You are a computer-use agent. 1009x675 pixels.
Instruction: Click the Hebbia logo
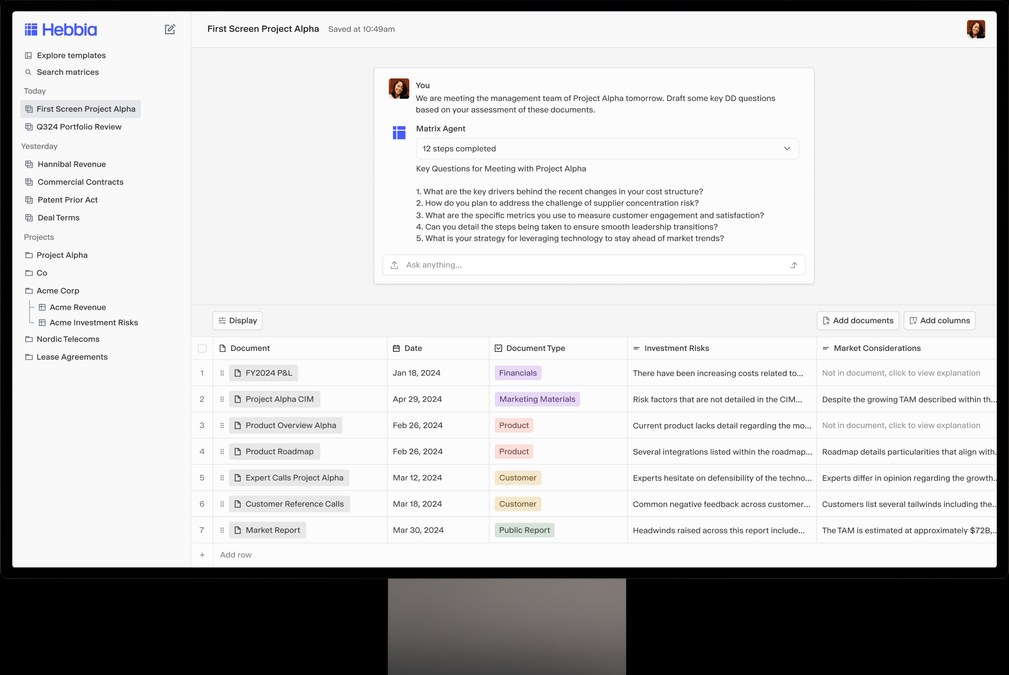(x=61, y=30)
